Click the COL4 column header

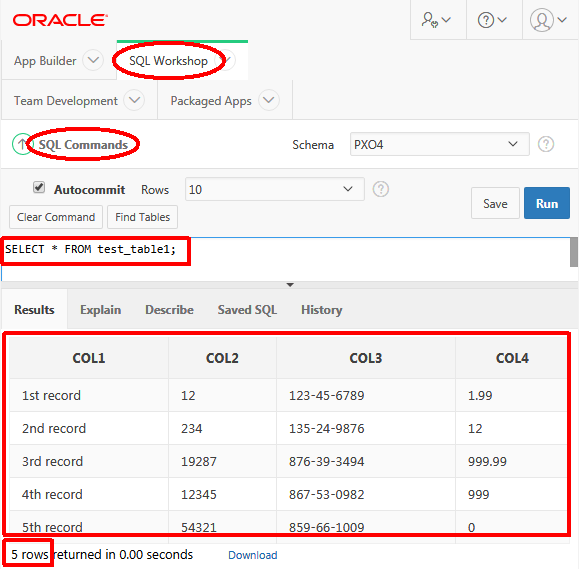512,358
